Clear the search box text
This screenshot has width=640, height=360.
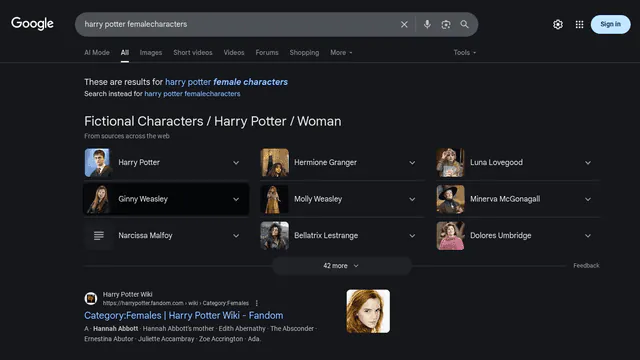click(x=404, y=24)
